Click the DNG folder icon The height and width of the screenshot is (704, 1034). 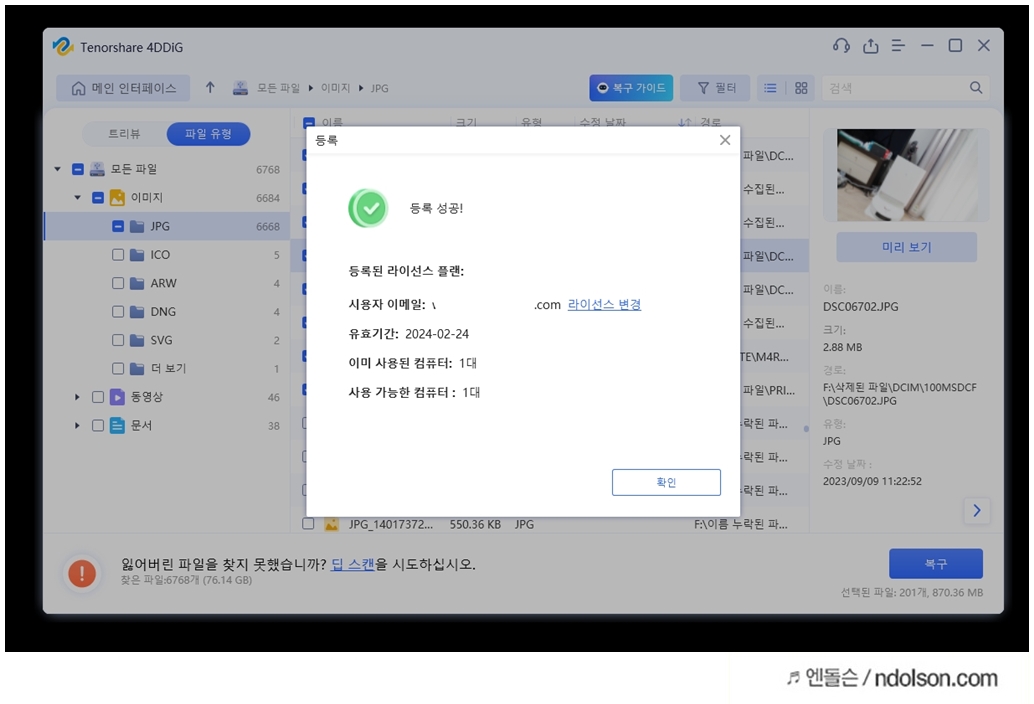[137, 311]
